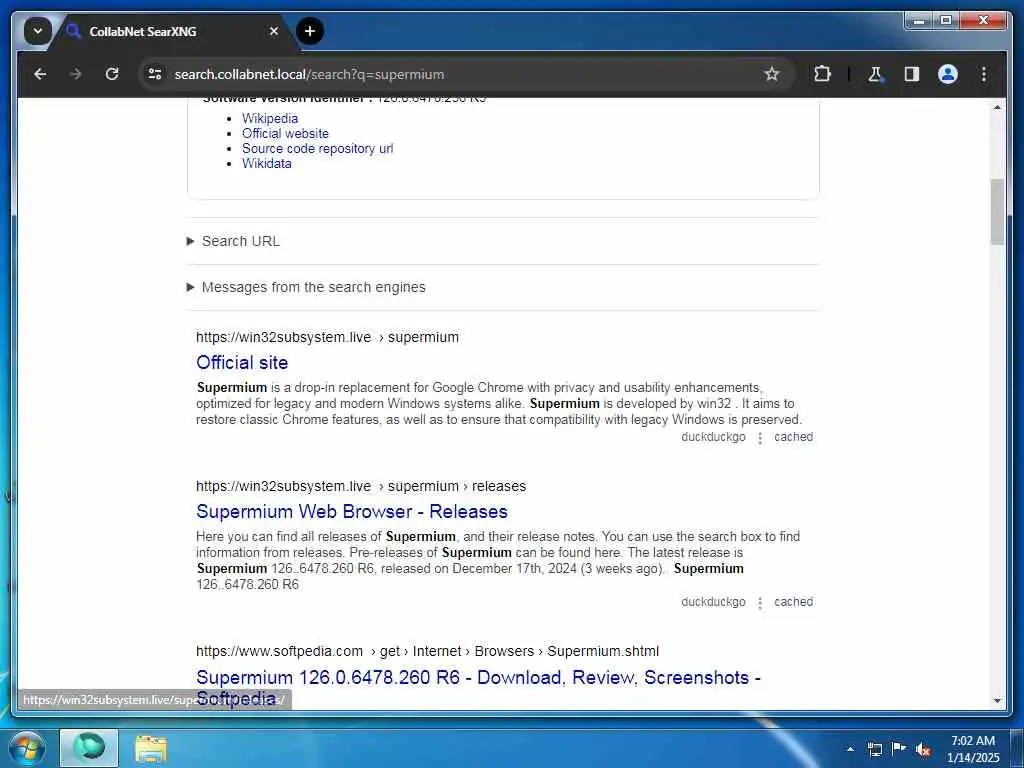
Task: Click the forward navigation arrow
Action: tap(76, 74)
